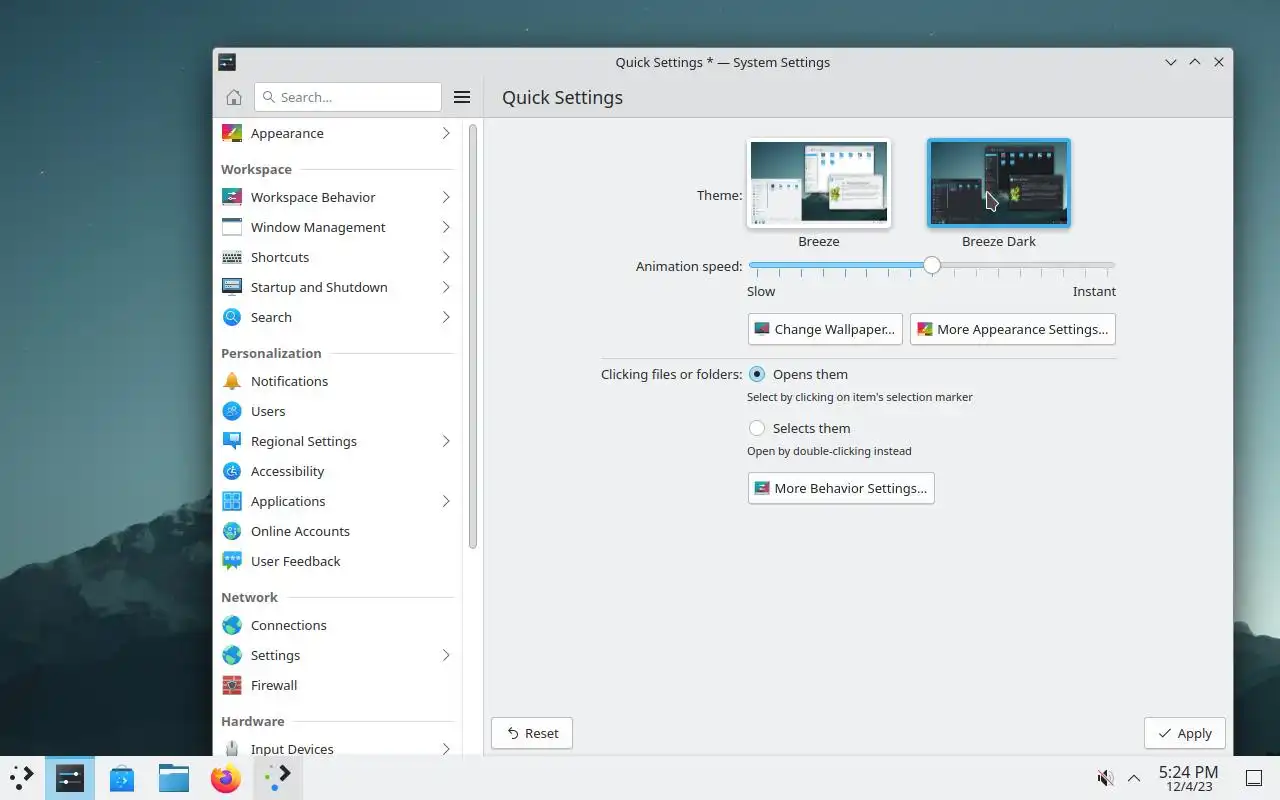
Task: Expand the Applications chevron
Action: point(446,501)
